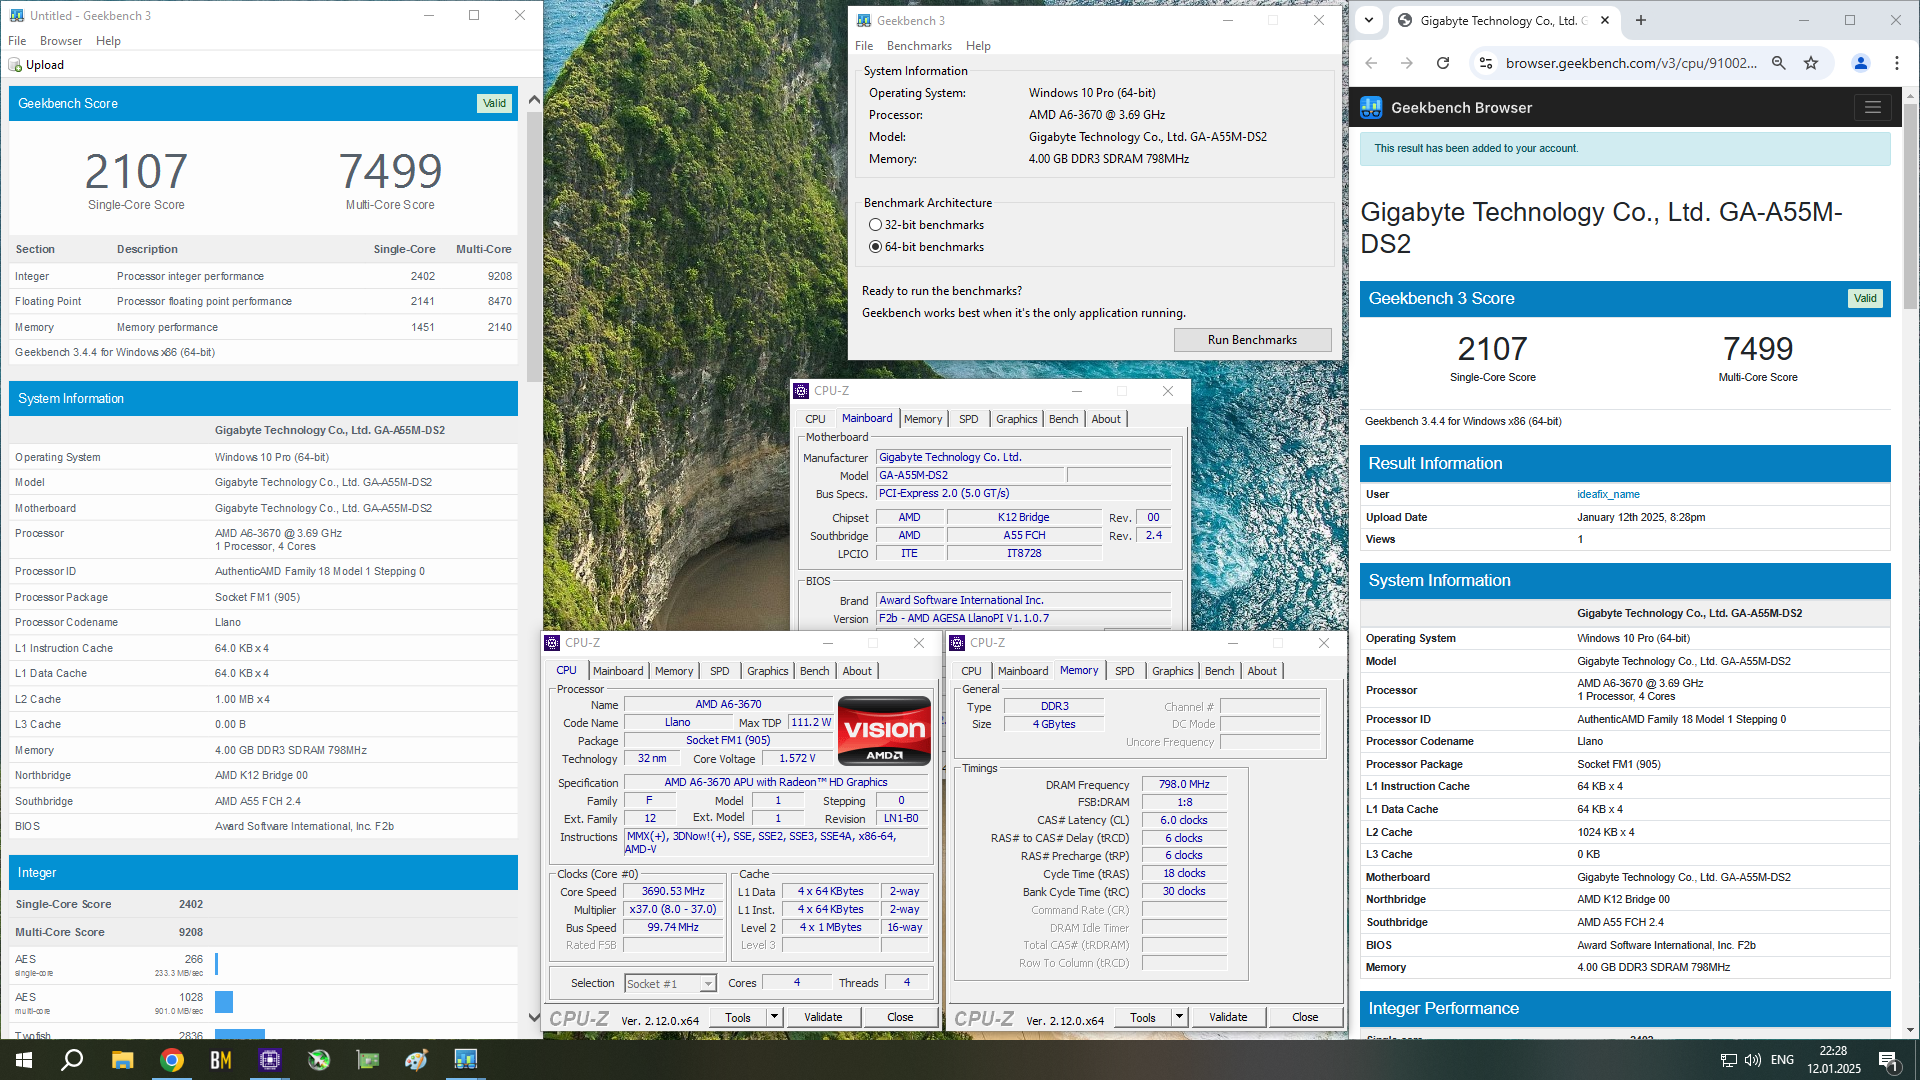Reload the Geekbench Browser page
1920x1080 pixels.
point(1443,63)
